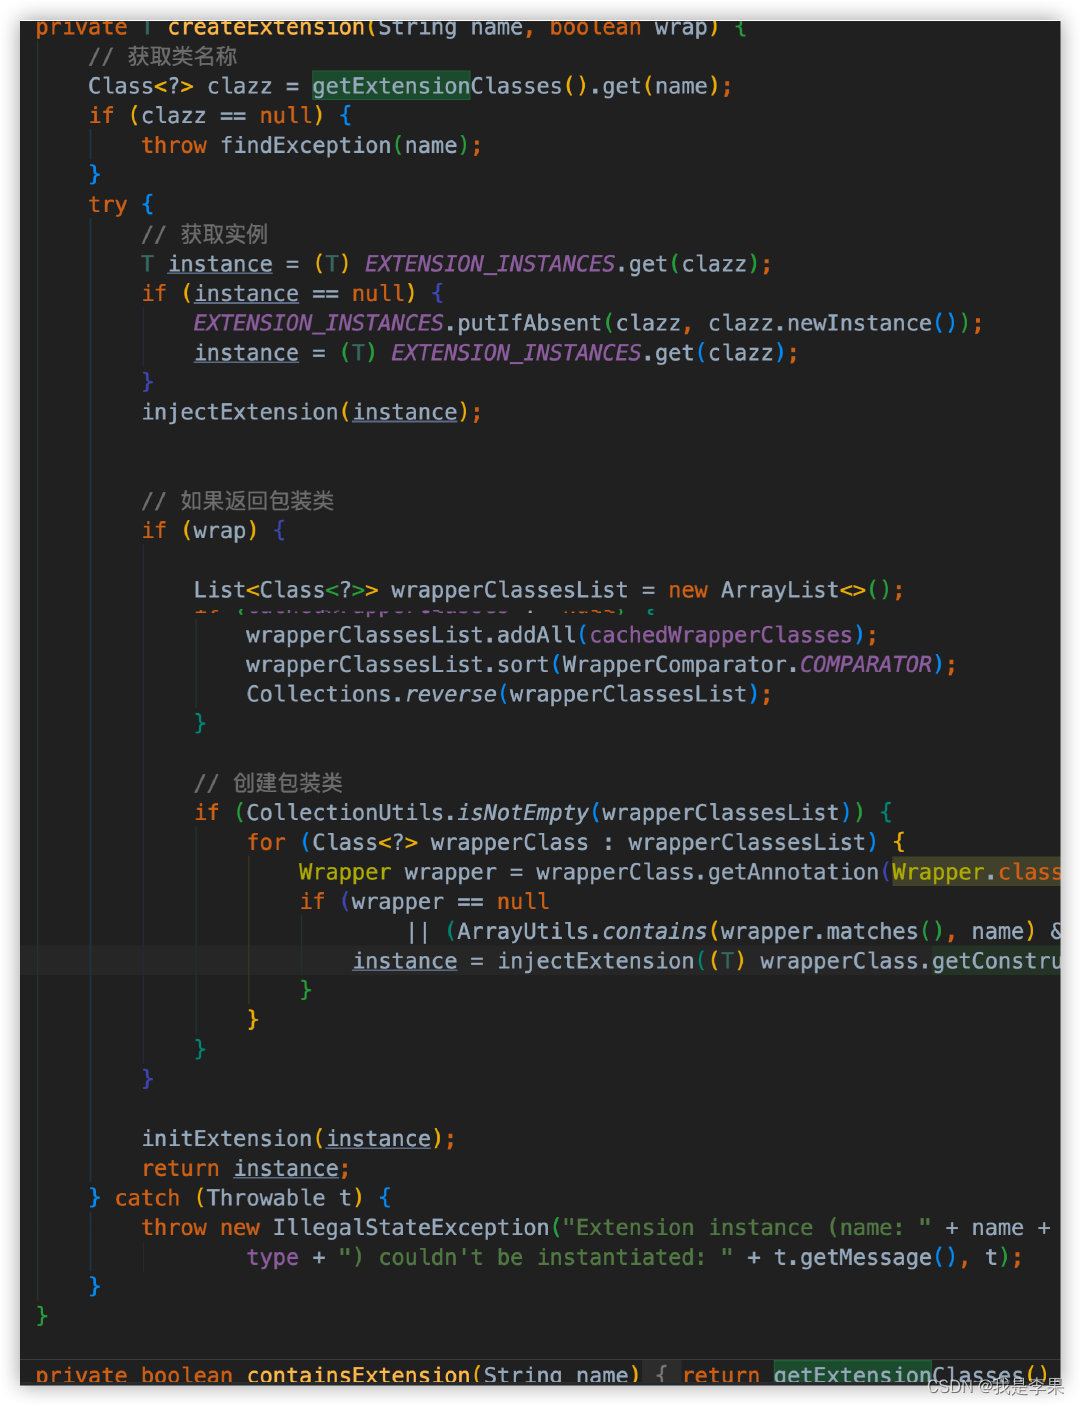The height and width of the screenshot is (1405, 1080).
Task: Click 'initExtension' method call
Action: click(227, 1139)
